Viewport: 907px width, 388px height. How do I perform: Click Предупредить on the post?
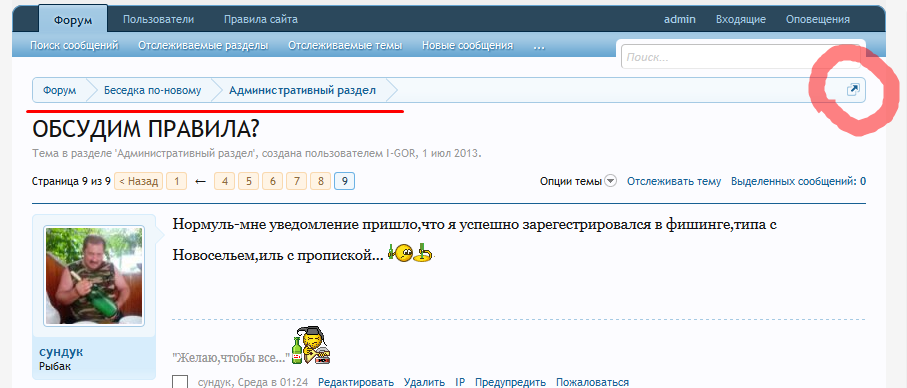click(510, 382)
